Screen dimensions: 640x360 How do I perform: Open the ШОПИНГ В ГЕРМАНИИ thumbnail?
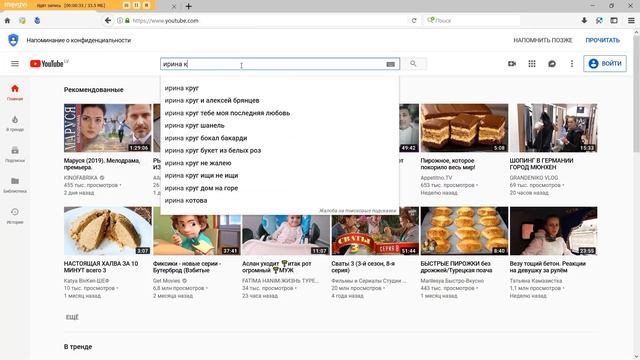553,128
